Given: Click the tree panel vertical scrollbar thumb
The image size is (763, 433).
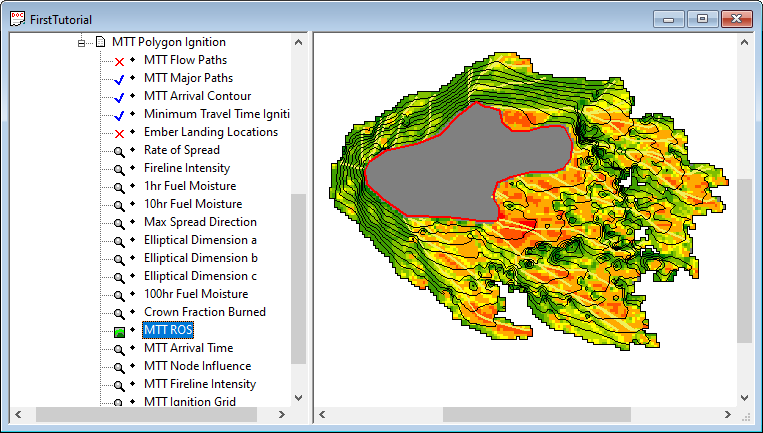Looking at the screenshot, I should [x=299, y=279].
